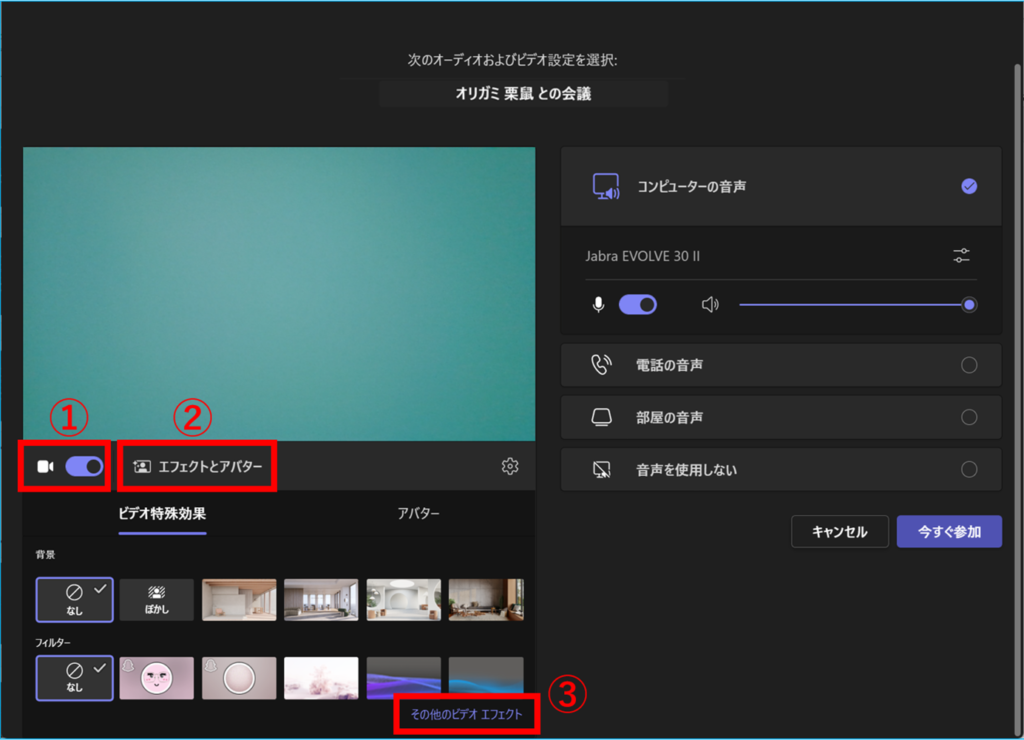Viewport: 1024px width, 740px height.
Task: Click the 今すぐ参加 button
Action: click(x=949, y=532)
